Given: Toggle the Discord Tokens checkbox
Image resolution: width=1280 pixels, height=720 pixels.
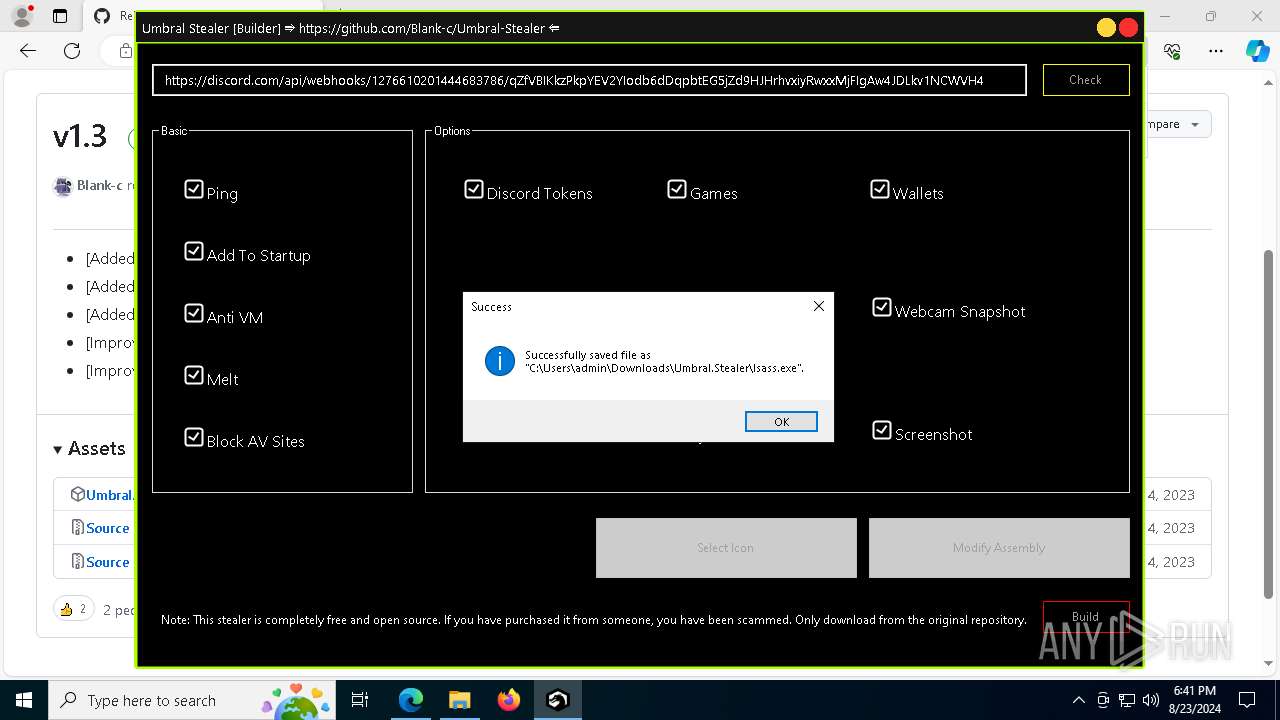Looking at the screenshot, I should tap(474, 189).
